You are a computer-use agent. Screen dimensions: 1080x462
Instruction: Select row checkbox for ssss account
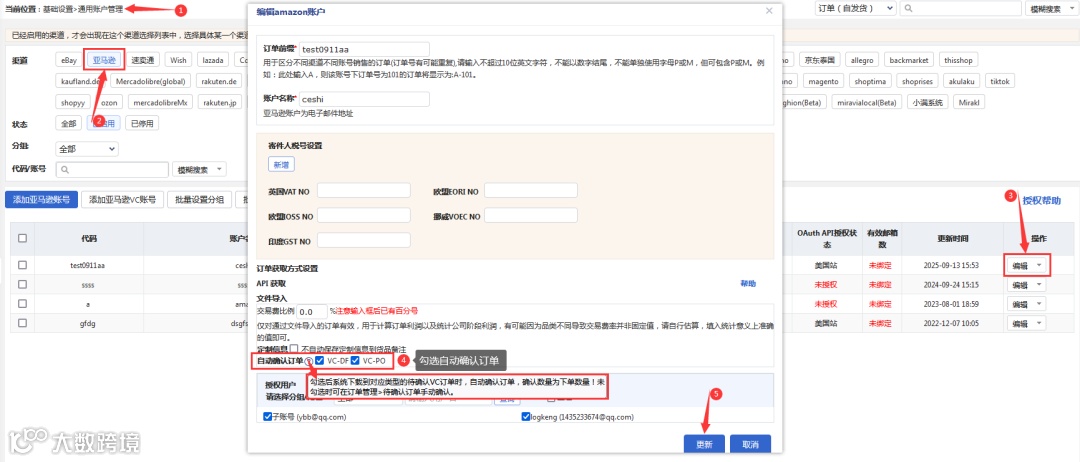pyautogui.click(x=23, y=284)
